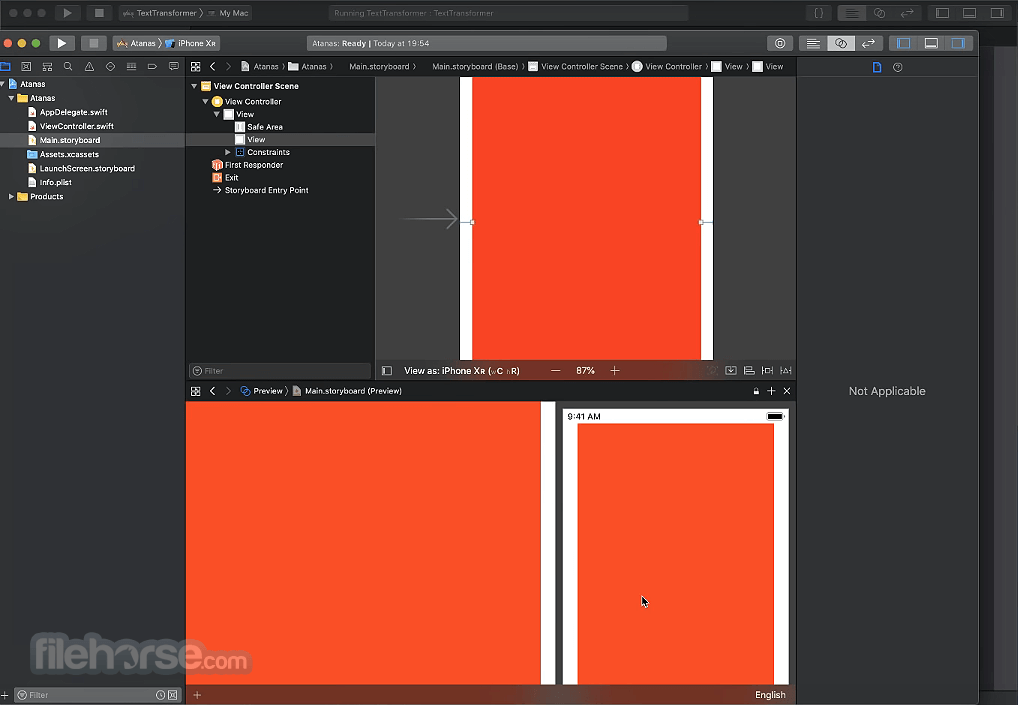Open the Find navigator
Screen dimensions: 1018x705
coord(68,65)
